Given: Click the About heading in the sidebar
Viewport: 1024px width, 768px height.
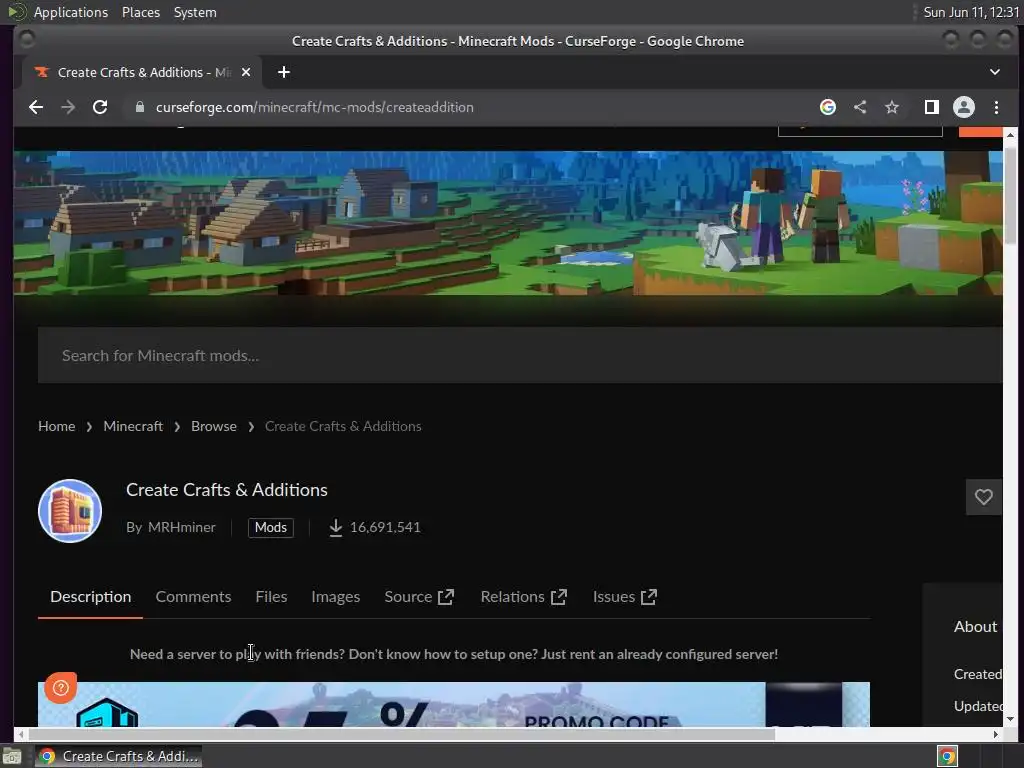Looking at the screenshot, I should click(x=975, y=627).
